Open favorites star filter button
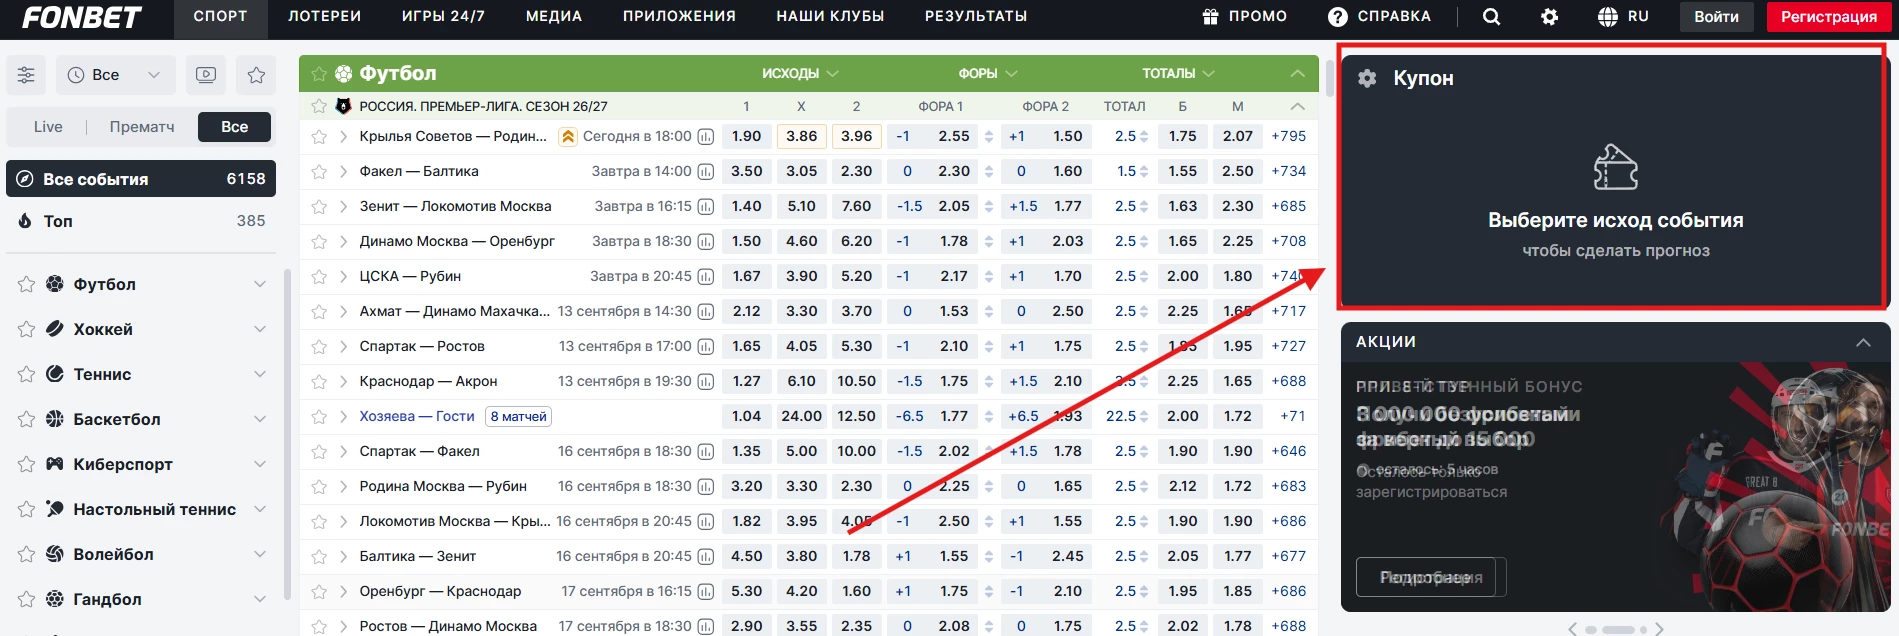The image size is (1899, 636). pos(256,75)
